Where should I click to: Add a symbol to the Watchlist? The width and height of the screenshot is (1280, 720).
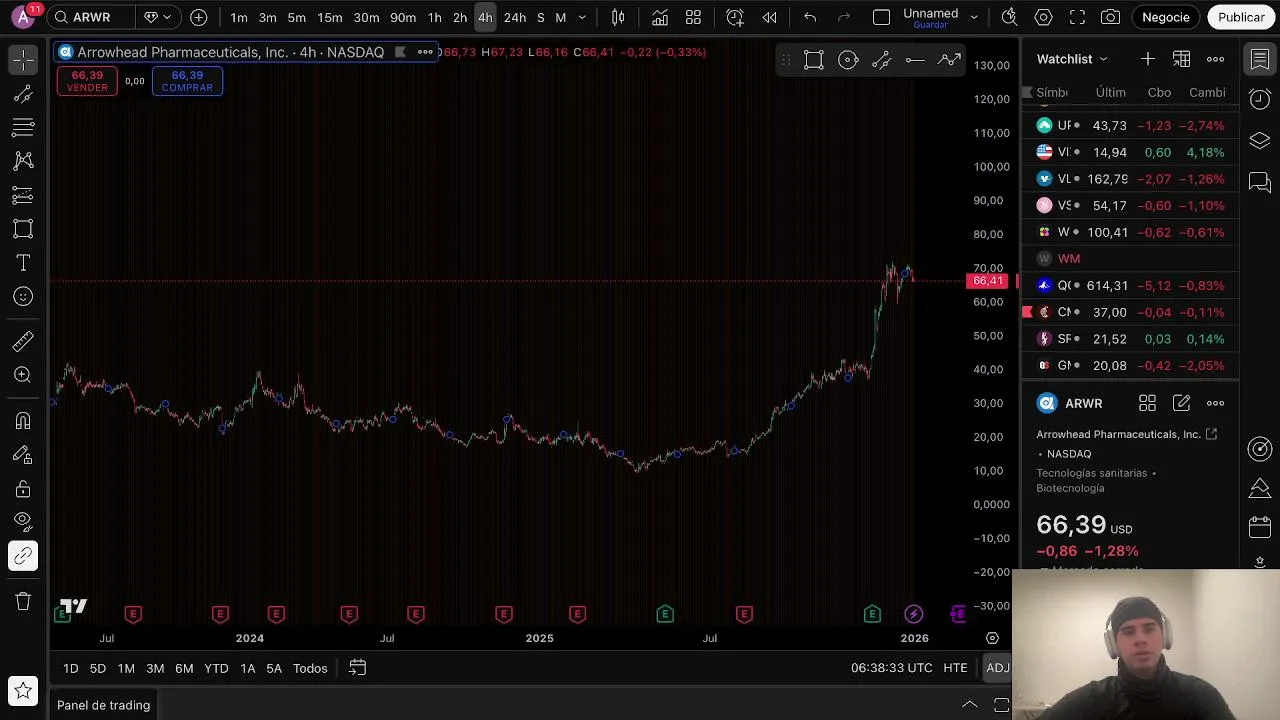point(1147,59)
